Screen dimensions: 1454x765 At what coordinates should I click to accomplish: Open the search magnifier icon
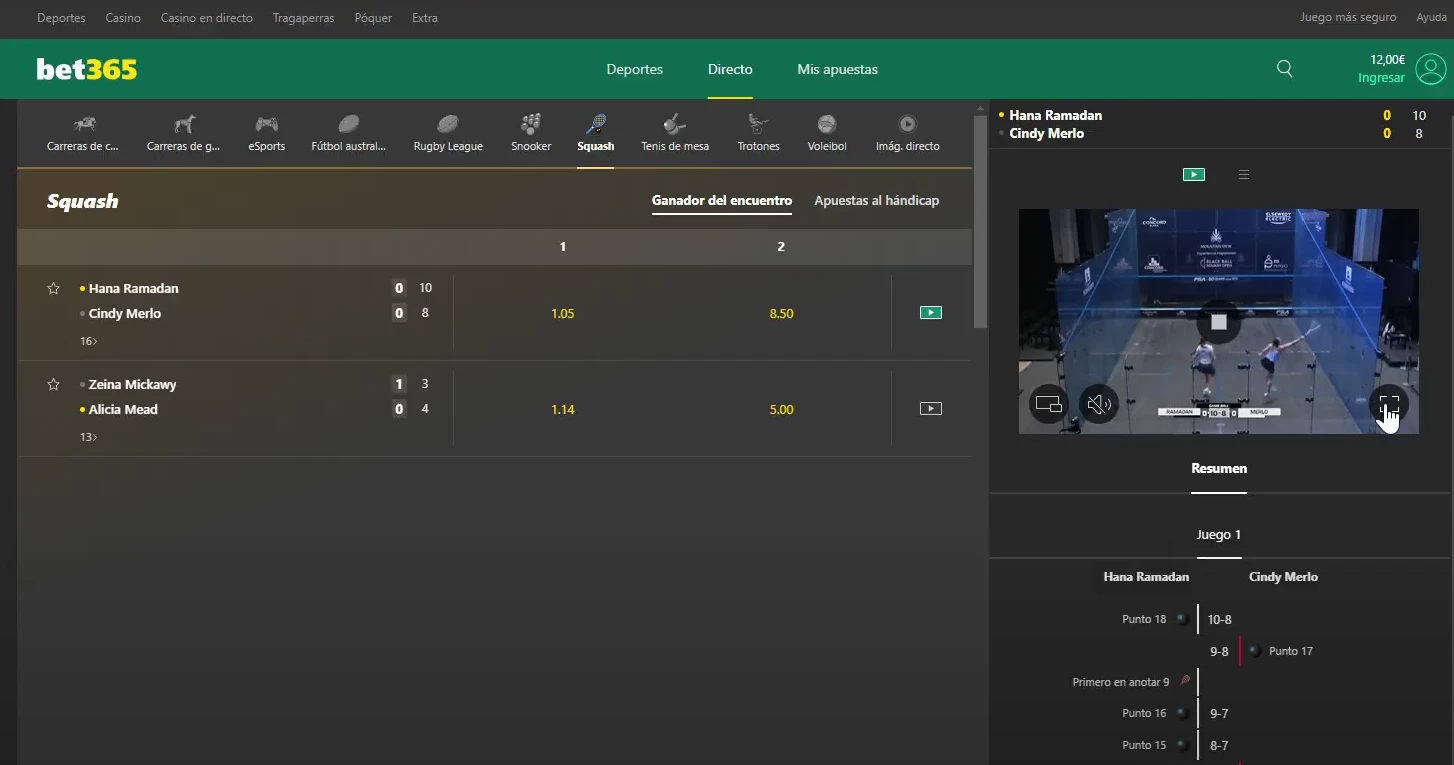[x=1284, y=69]
